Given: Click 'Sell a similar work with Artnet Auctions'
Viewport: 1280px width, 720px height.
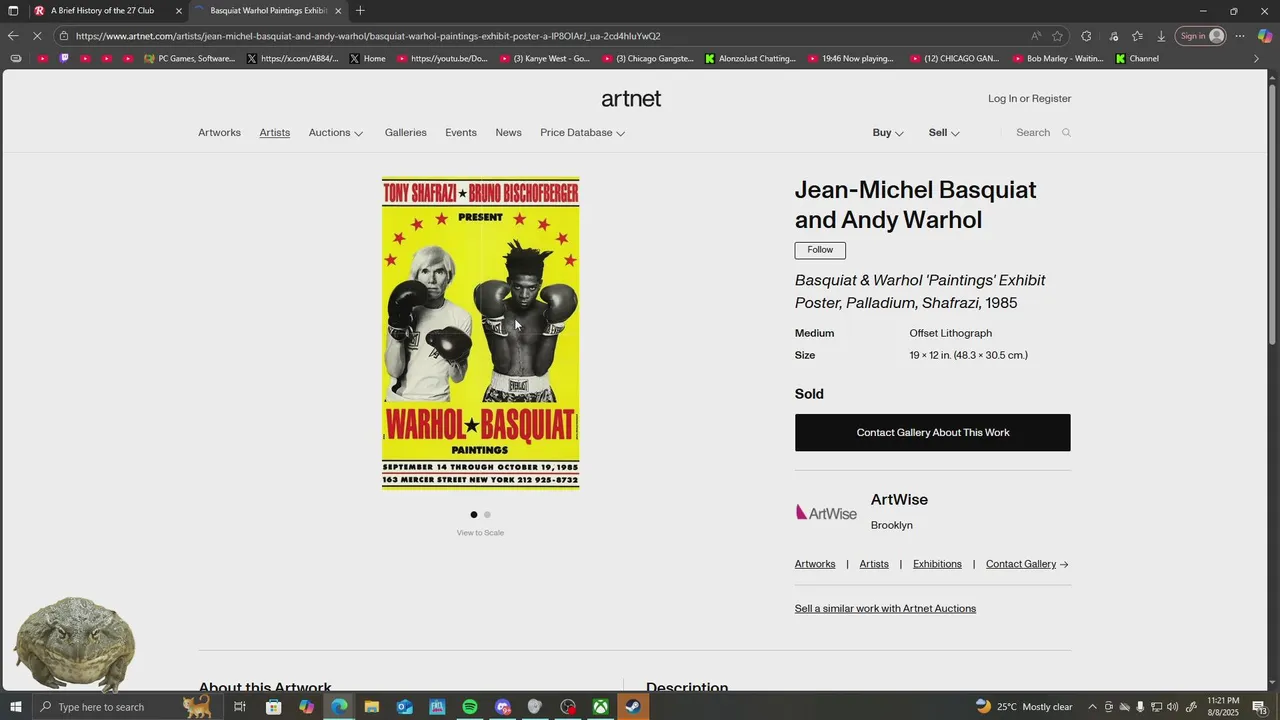Looking at the screenshot, I should [885, 609].
